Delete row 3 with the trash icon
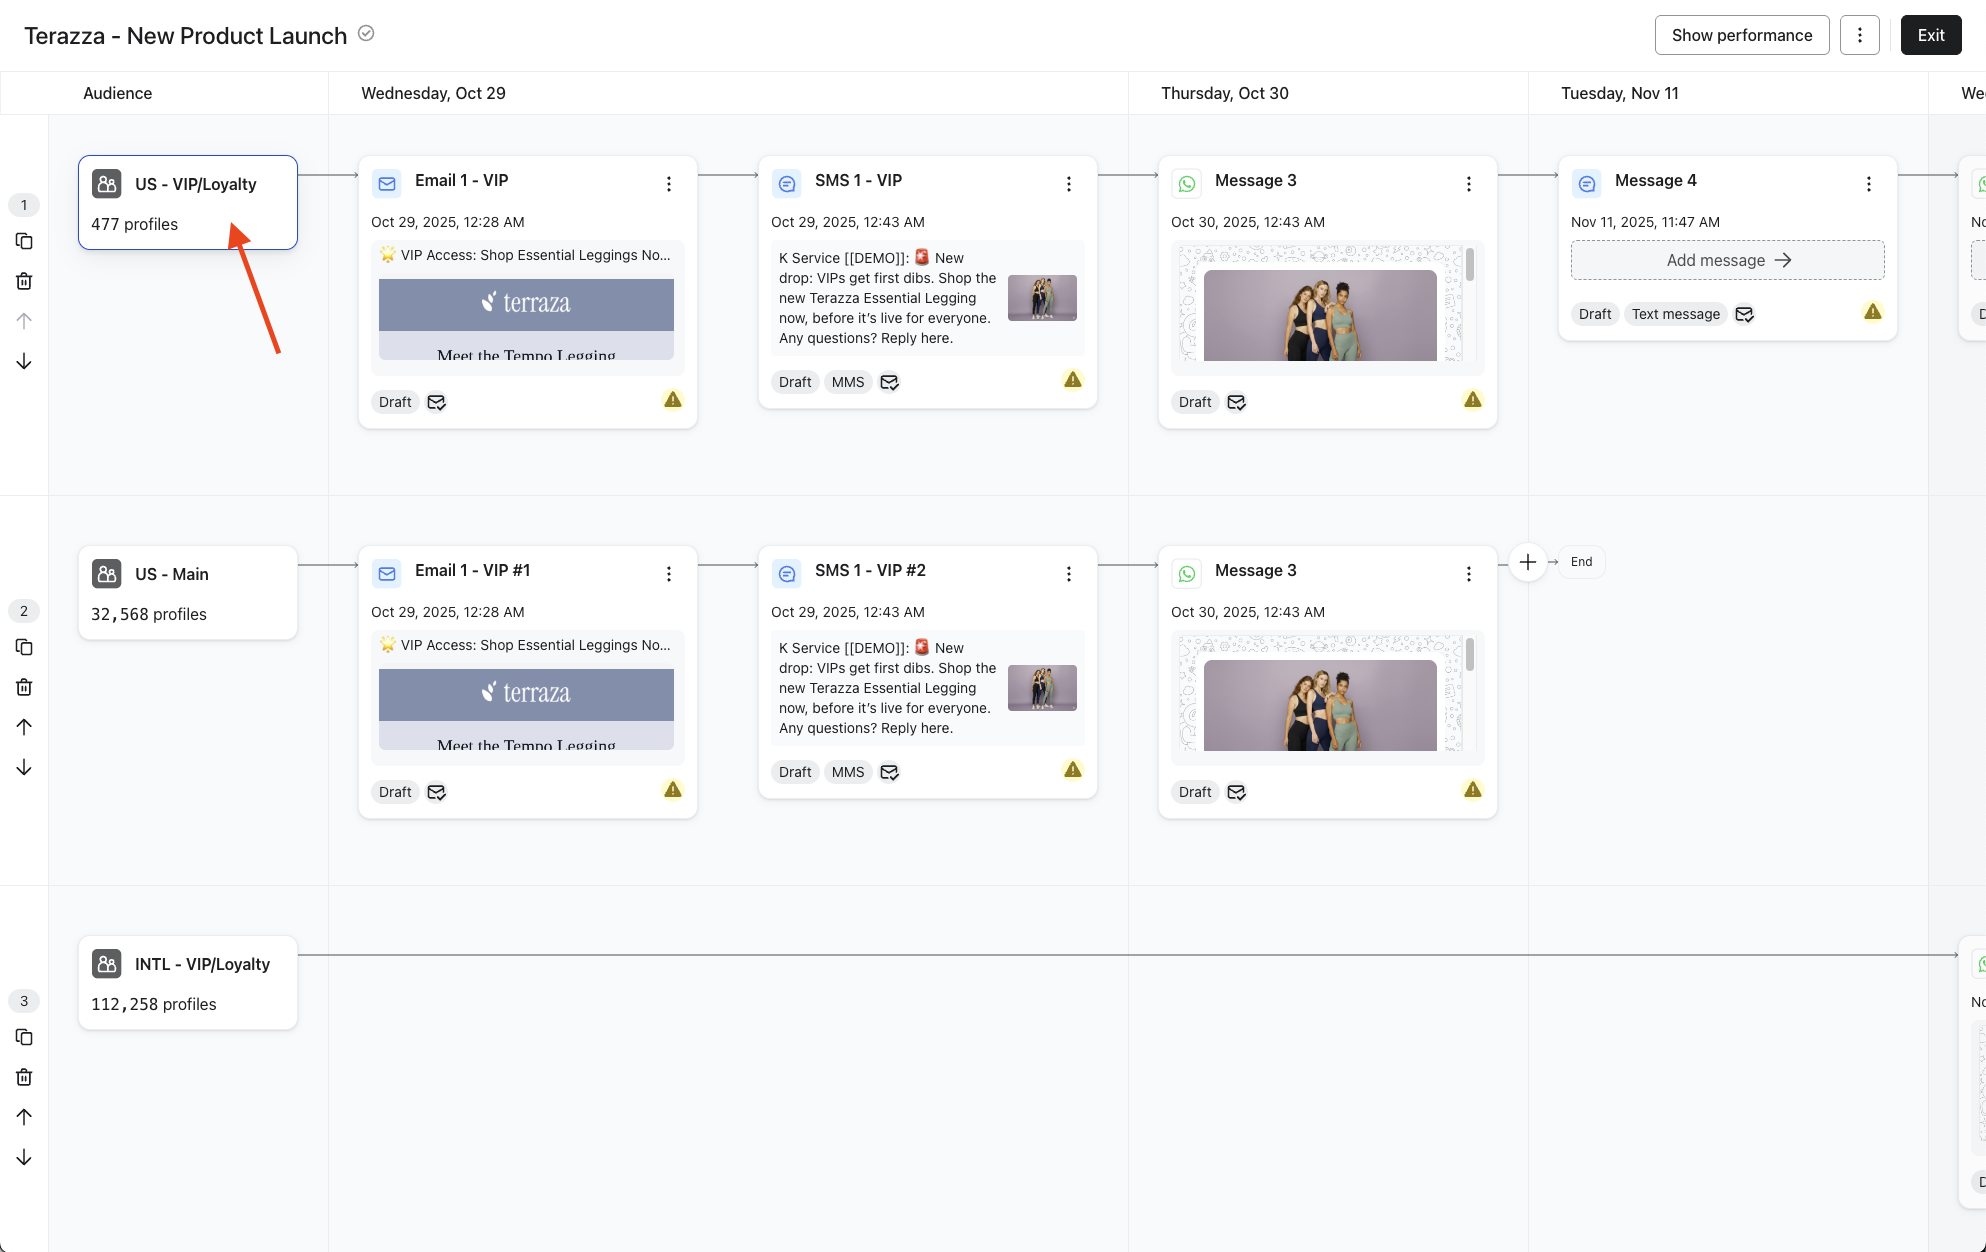 coord(24,1077)
